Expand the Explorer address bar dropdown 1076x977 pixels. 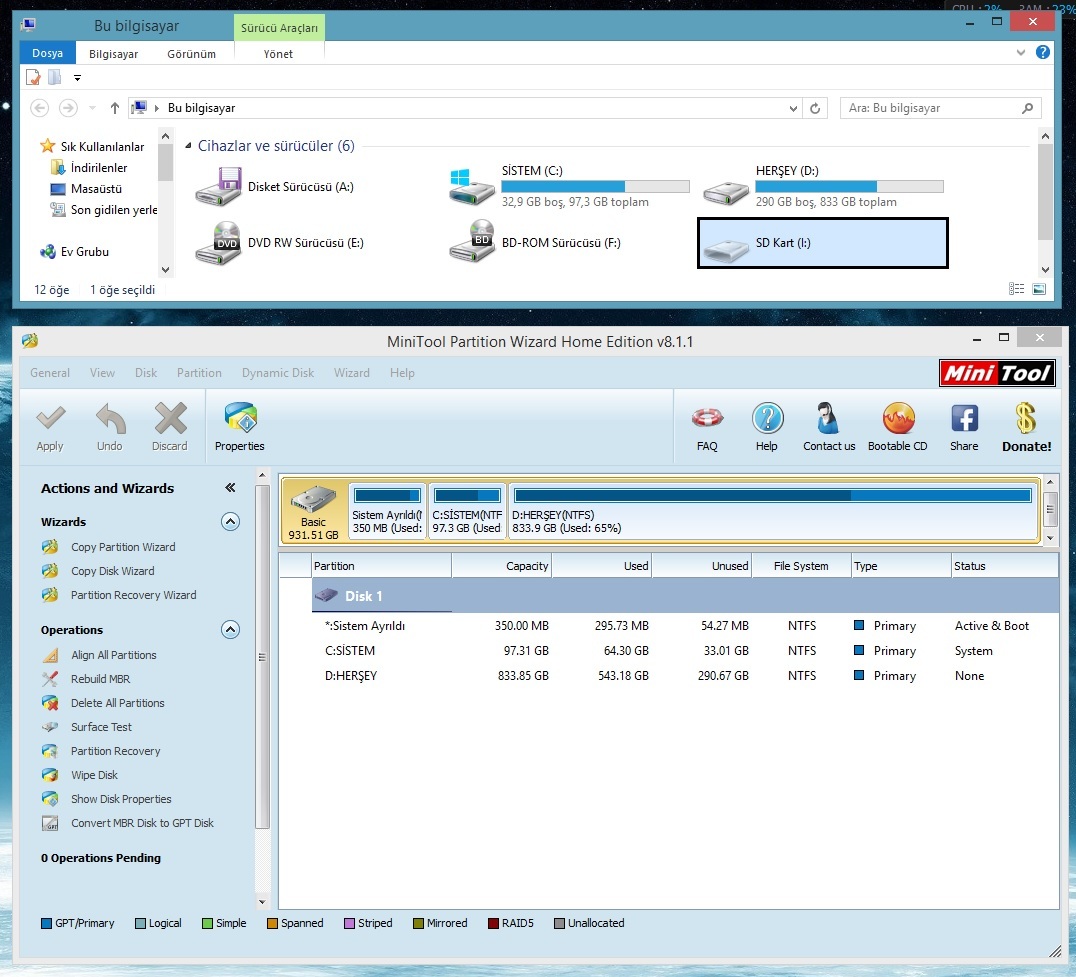click(x=793, y=108)
